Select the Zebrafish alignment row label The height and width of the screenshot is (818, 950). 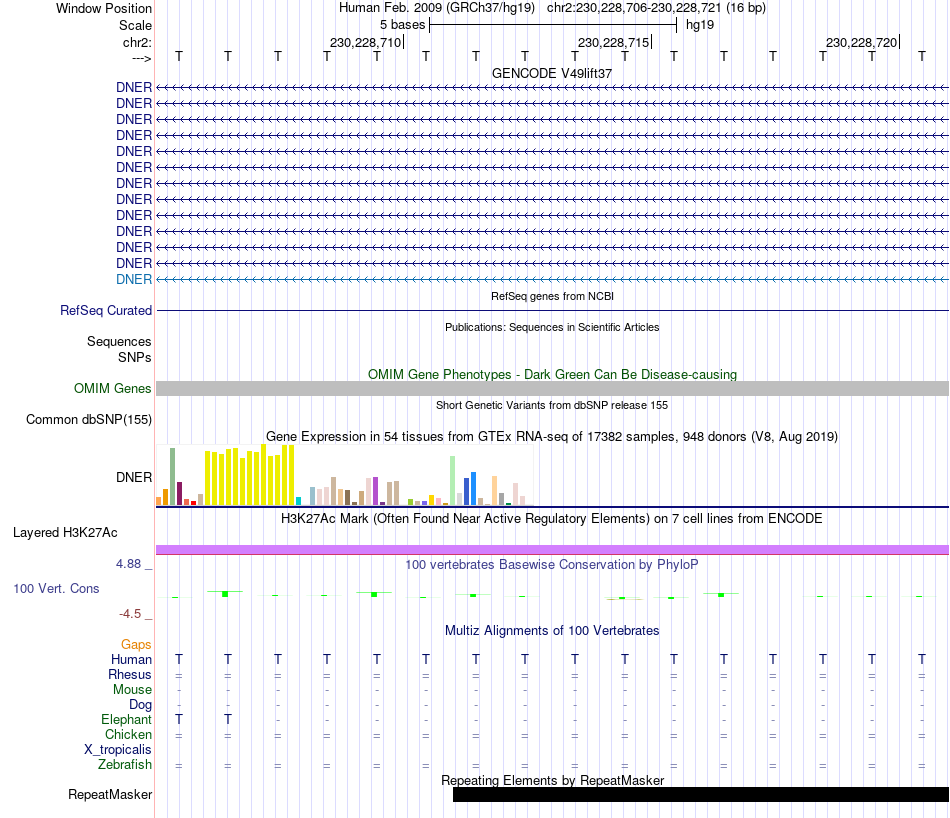pyautogui.click(x=125, y=765)
